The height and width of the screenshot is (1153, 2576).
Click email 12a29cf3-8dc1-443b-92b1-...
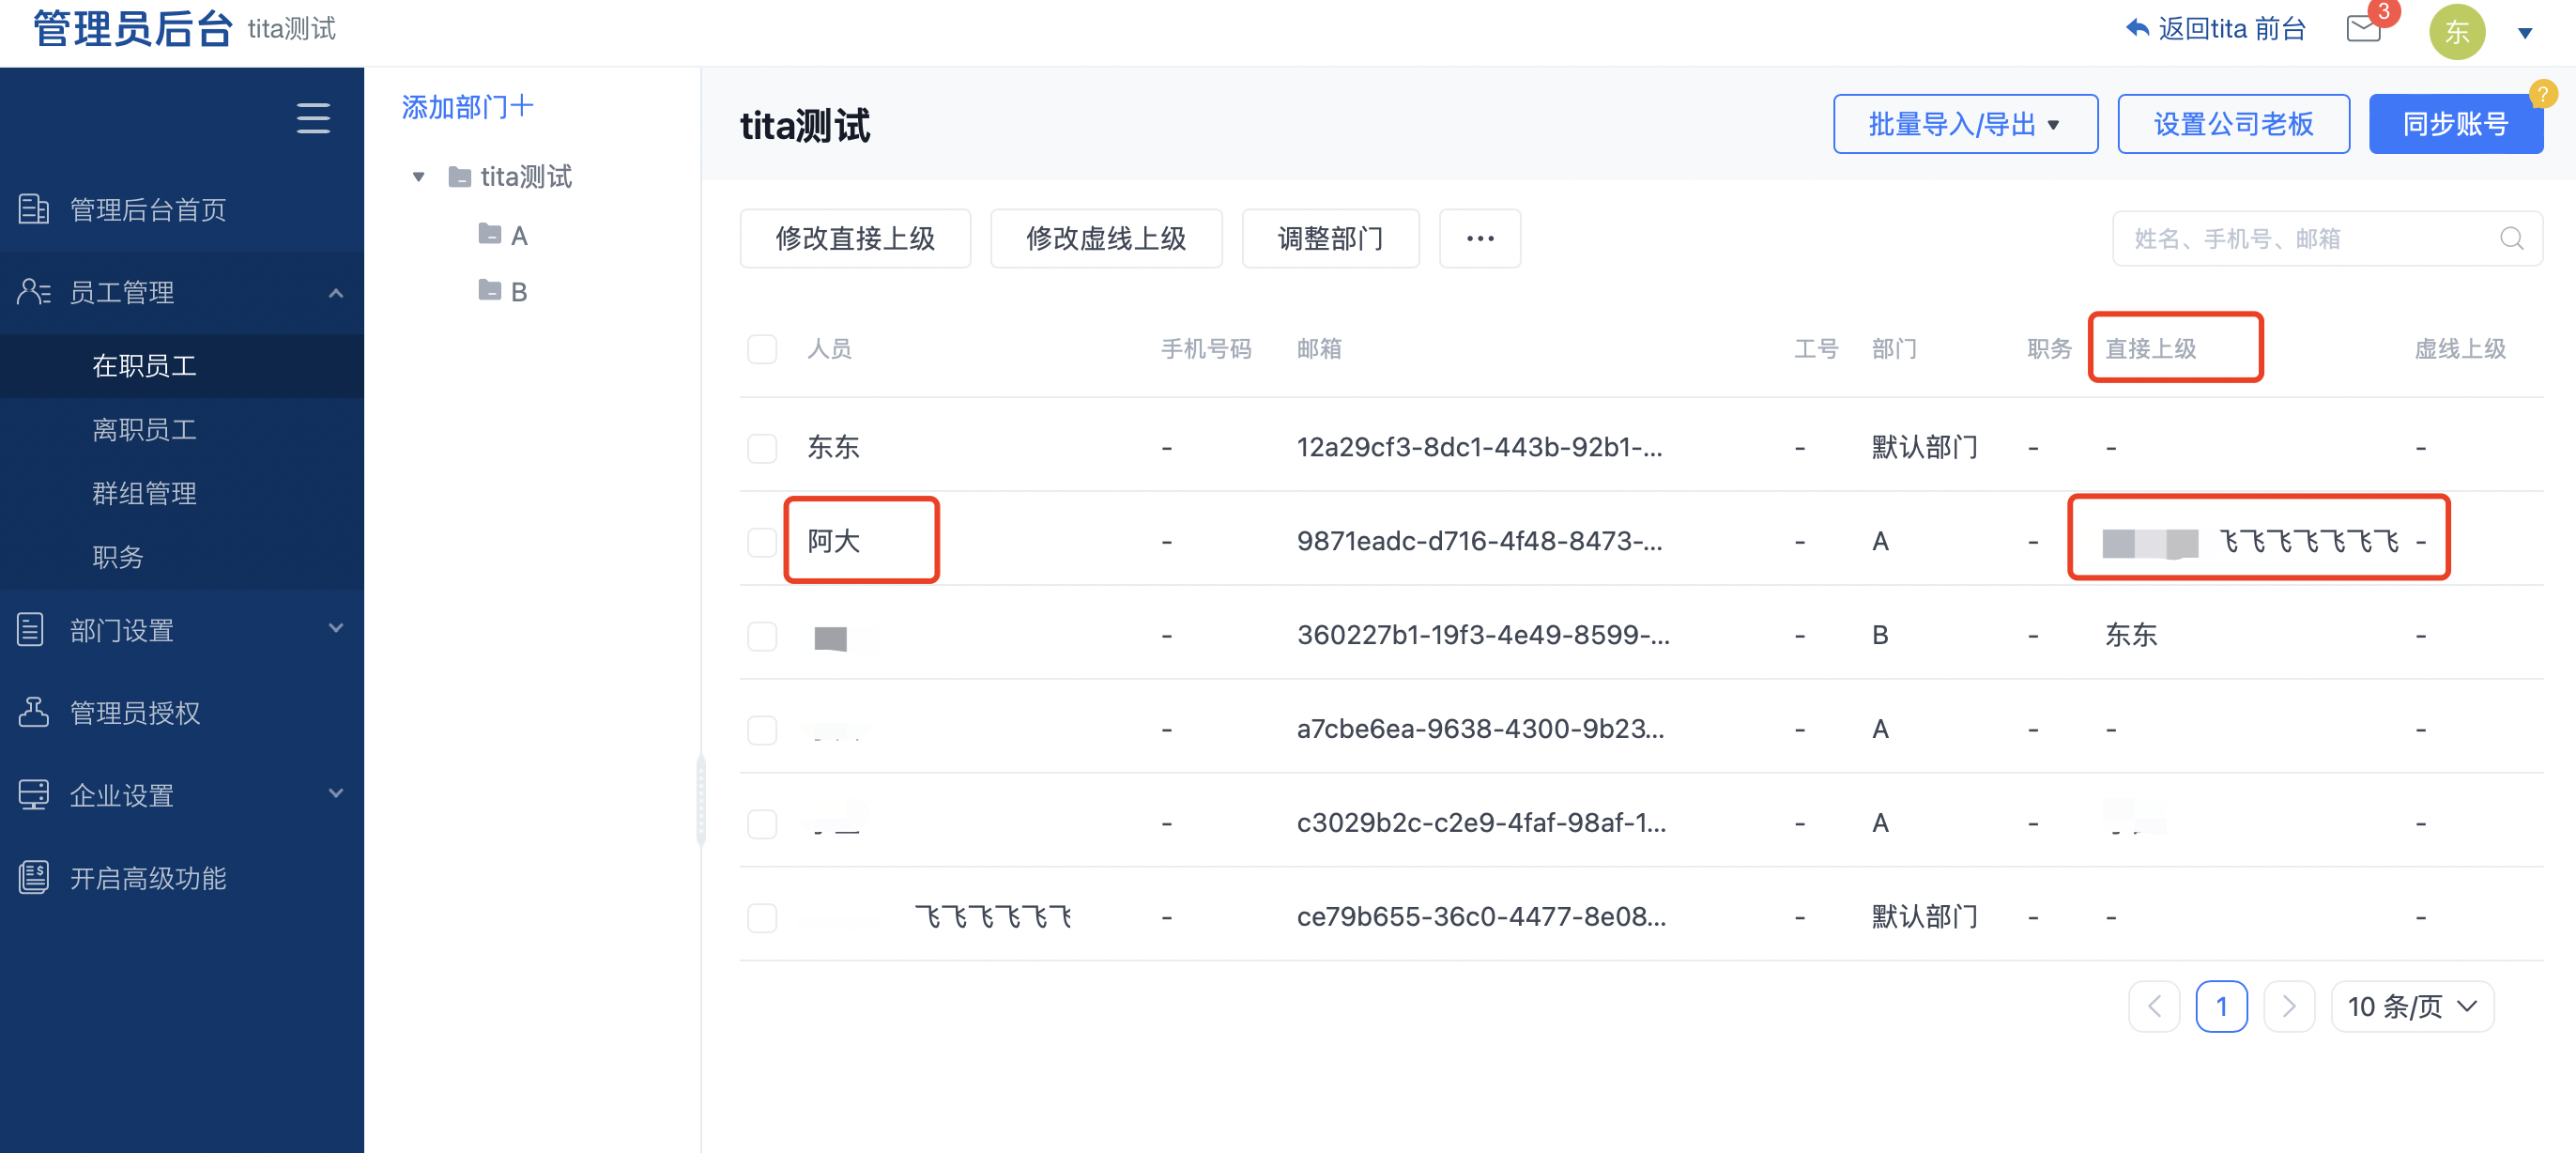pos(1479,447)
